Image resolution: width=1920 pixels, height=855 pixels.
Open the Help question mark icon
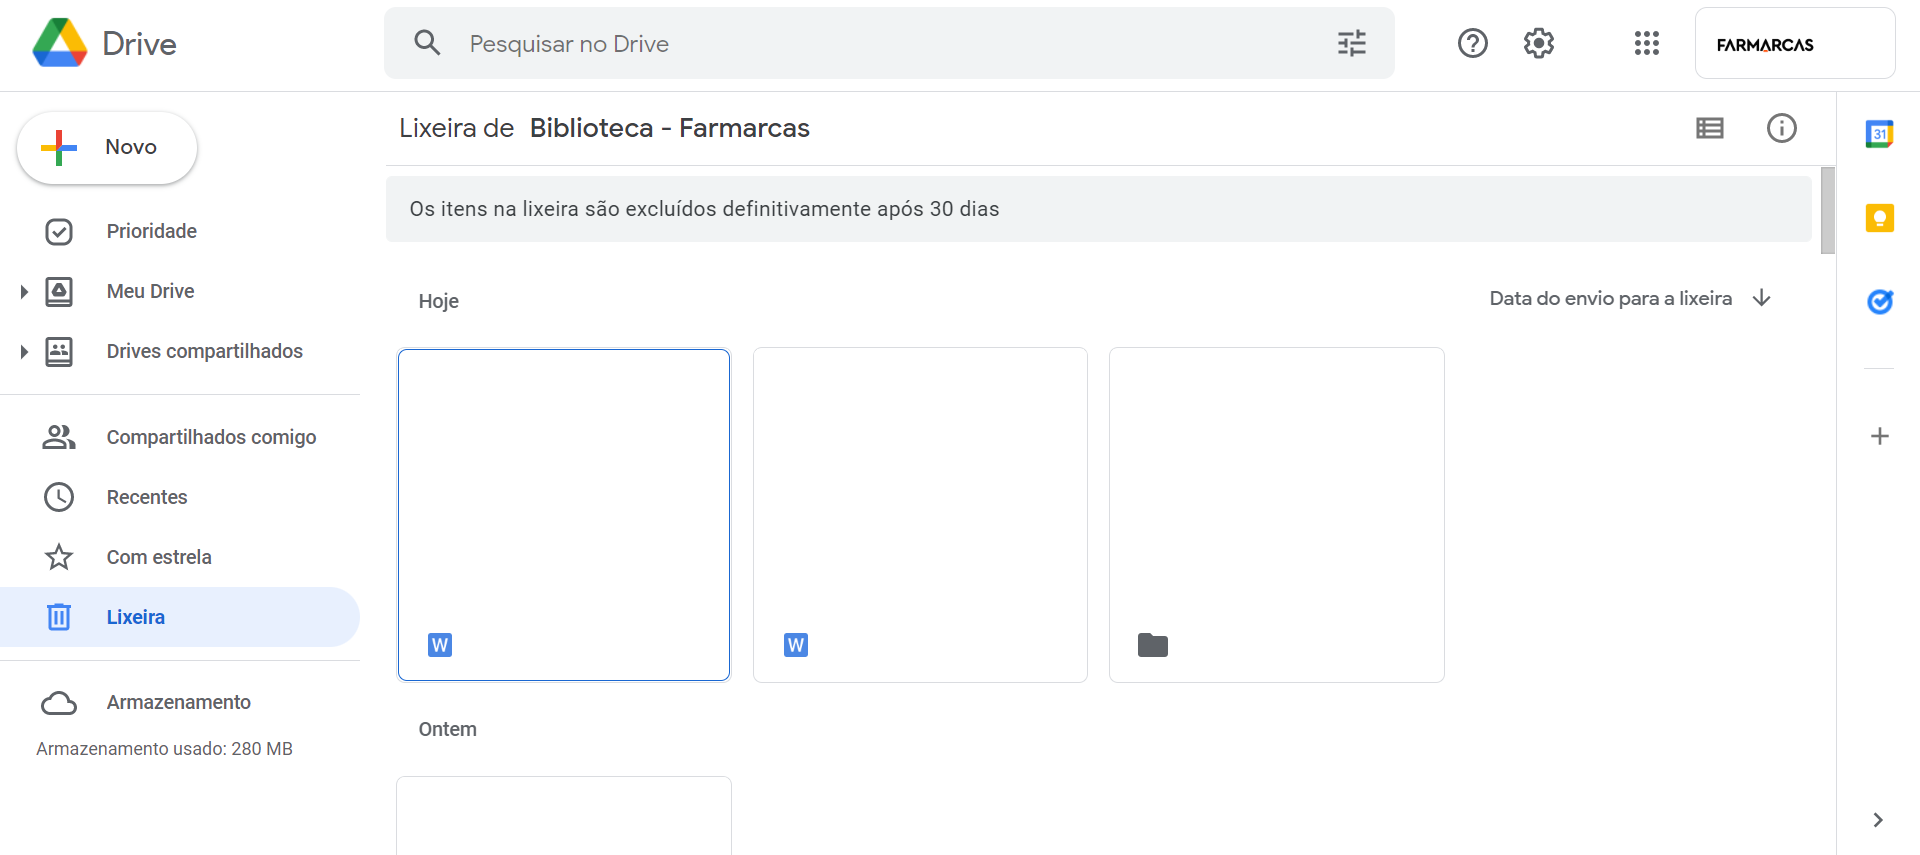click(x=1472, y=43)
